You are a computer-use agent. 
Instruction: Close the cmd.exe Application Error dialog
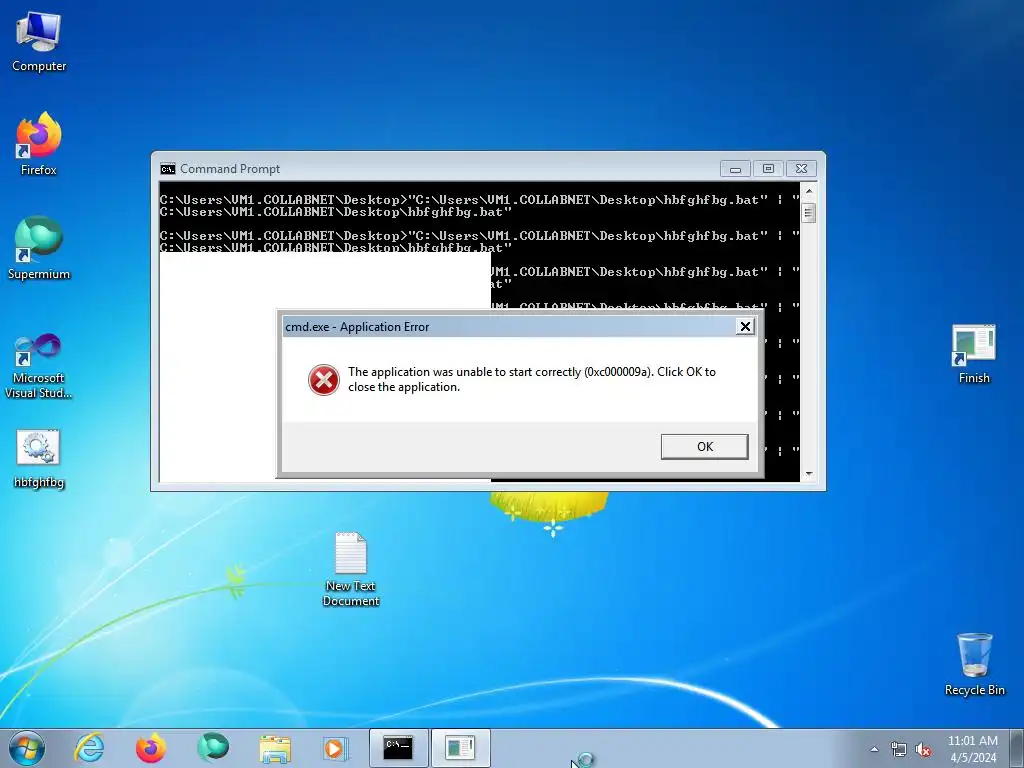click(745, 327)
